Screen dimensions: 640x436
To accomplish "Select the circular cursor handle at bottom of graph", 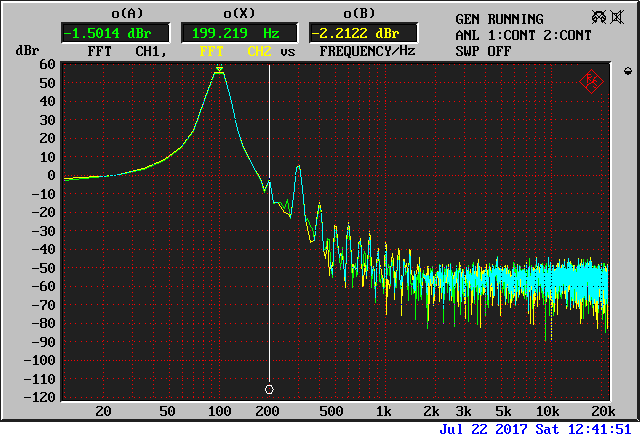I will pyautogui.click(x=269, y=389).
